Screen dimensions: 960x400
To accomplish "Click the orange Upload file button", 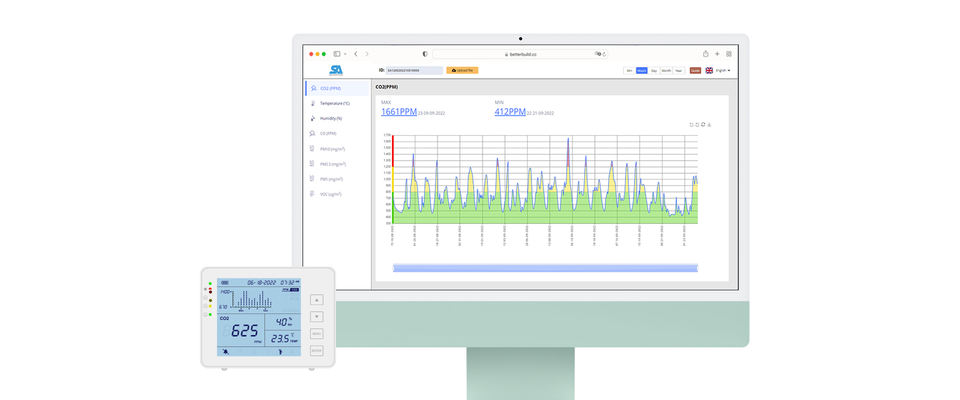I will point(462,70).
